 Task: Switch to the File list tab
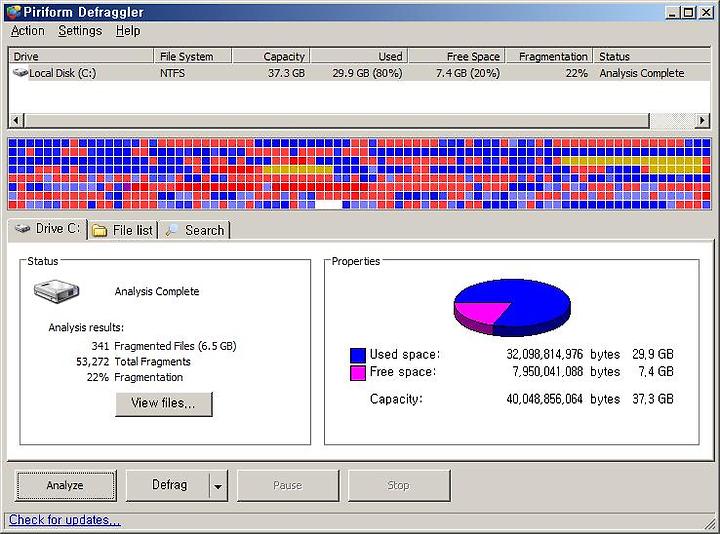[123, 230]
